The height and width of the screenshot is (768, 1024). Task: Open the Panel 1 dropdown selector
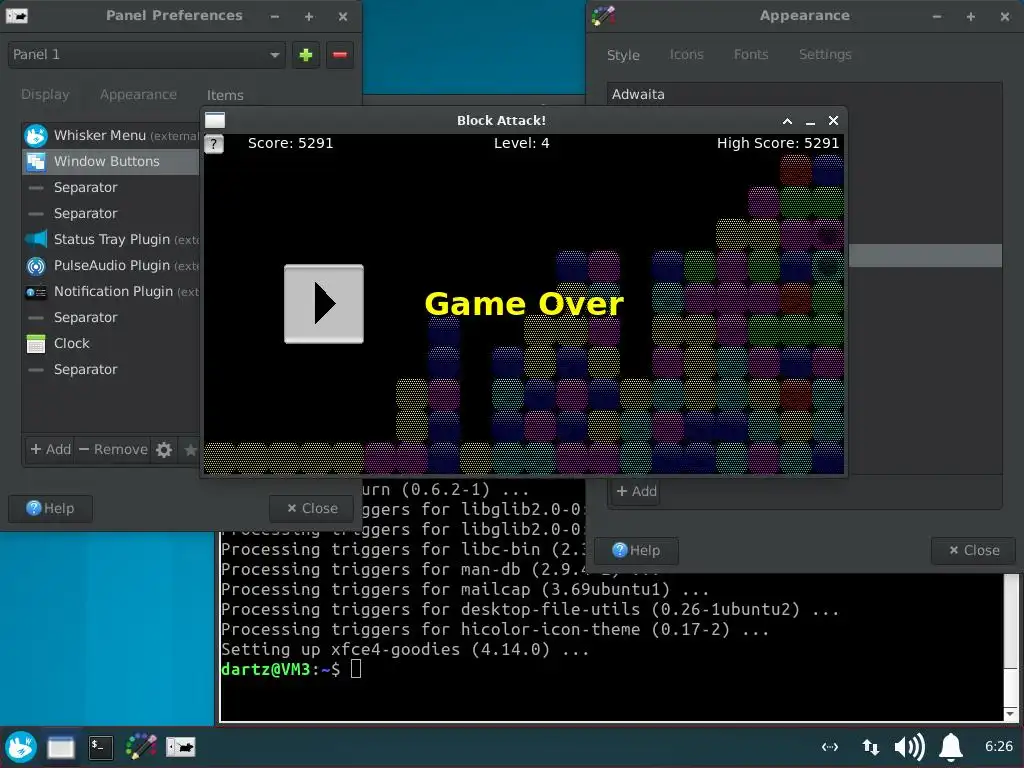[146, 55]
